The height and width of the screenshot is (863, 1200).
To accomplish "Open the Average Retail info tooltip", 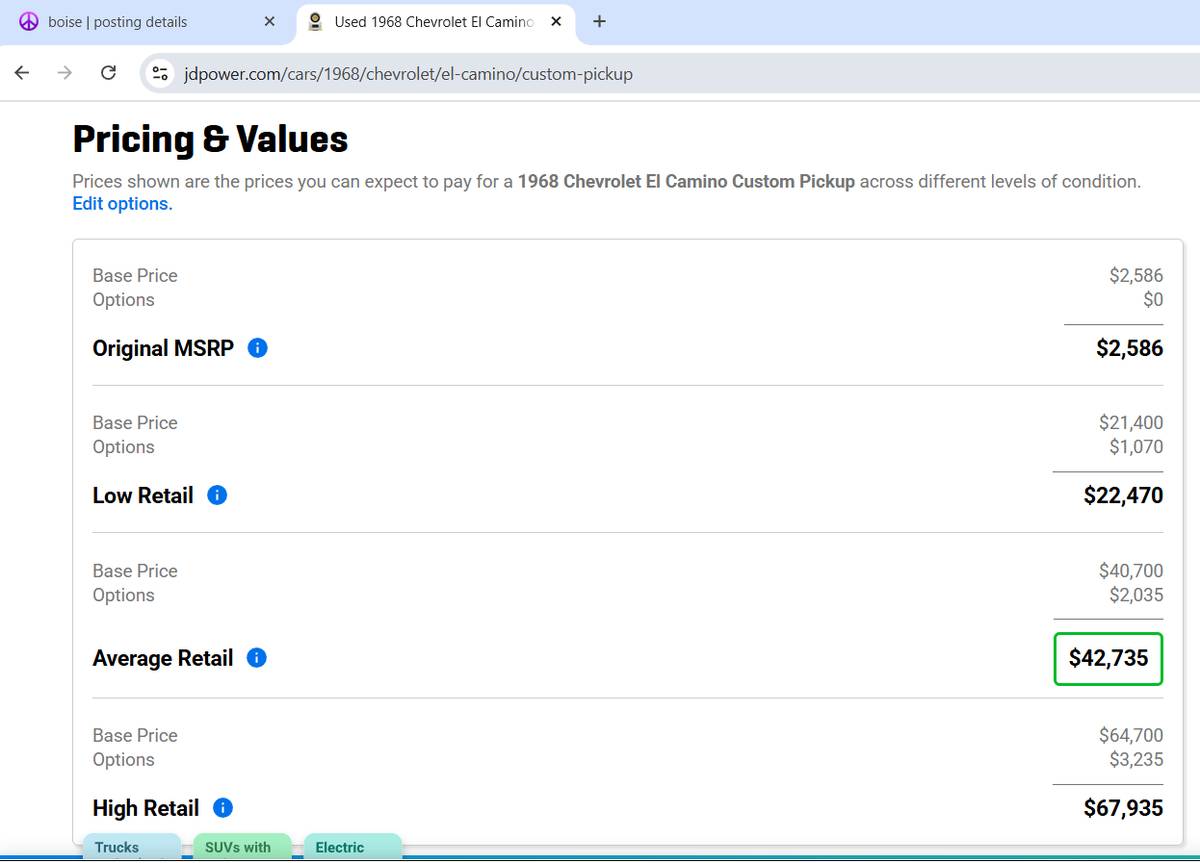I will coord(256,658).
